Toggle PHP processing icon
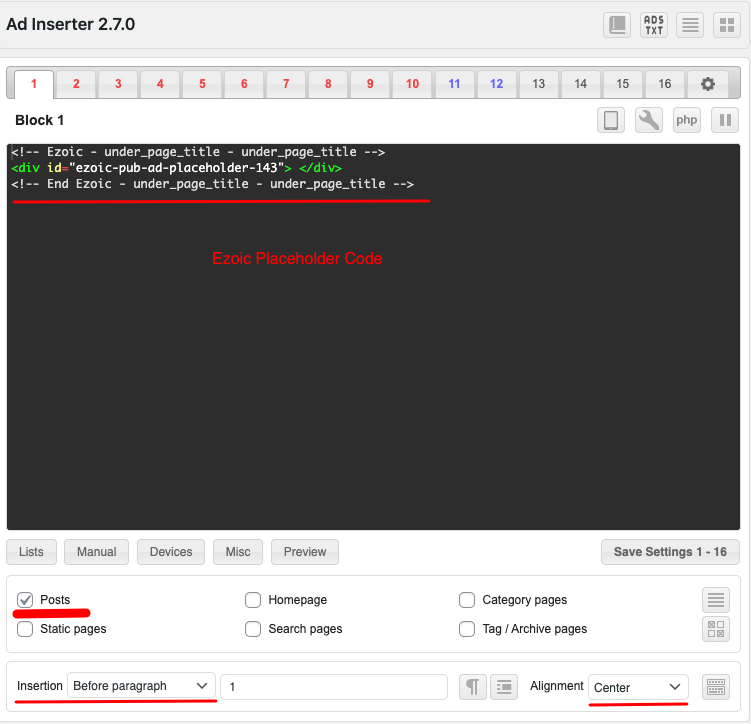Viewport: 751px width, 724px height. [x=686, y=120]
